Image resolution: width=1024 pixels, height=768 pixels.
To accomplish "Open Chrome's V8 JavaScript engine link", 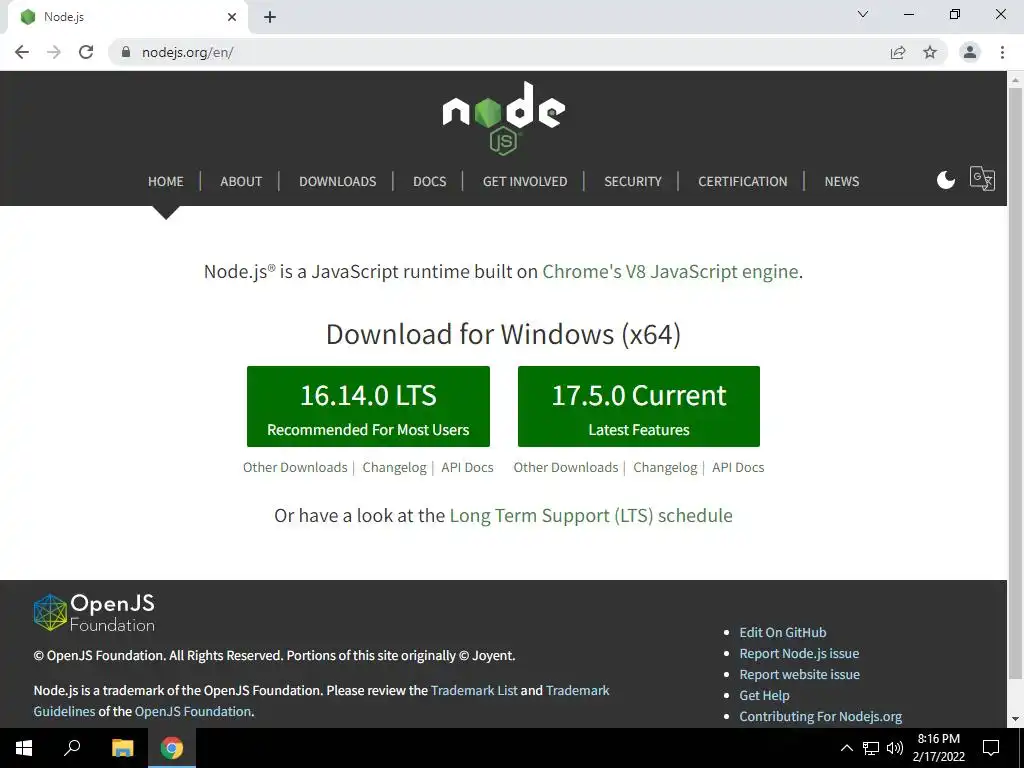I will coord(671,271).
